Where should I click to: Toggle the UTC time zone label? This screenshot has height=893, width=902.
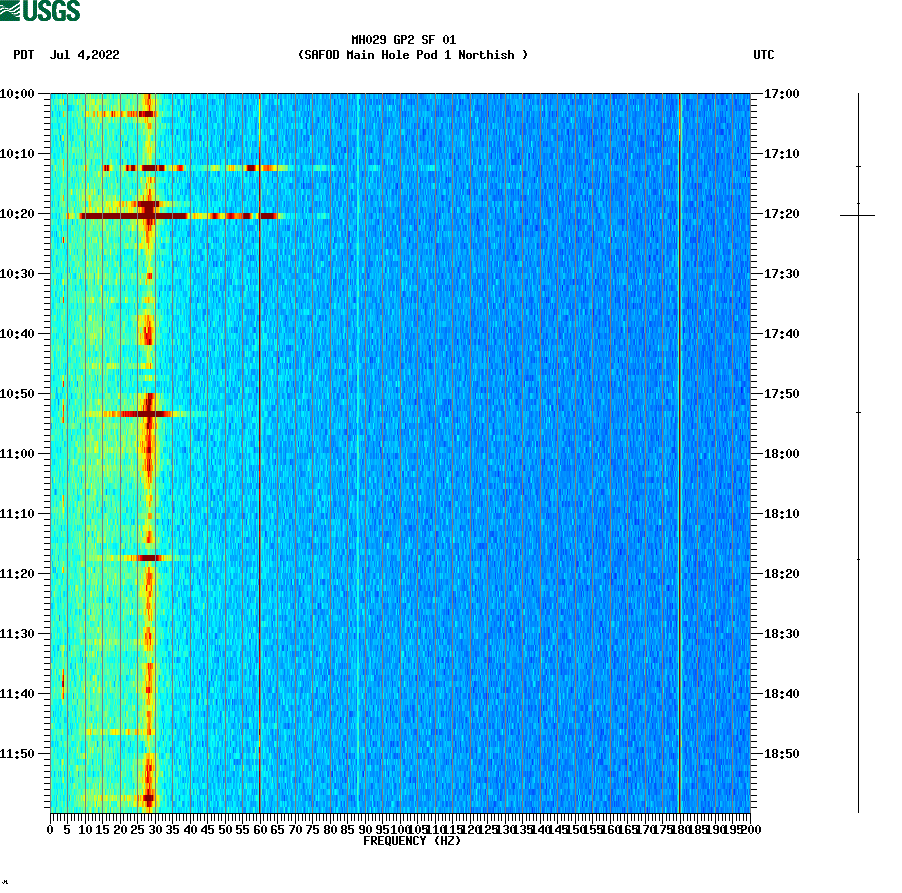coord(765,56)
